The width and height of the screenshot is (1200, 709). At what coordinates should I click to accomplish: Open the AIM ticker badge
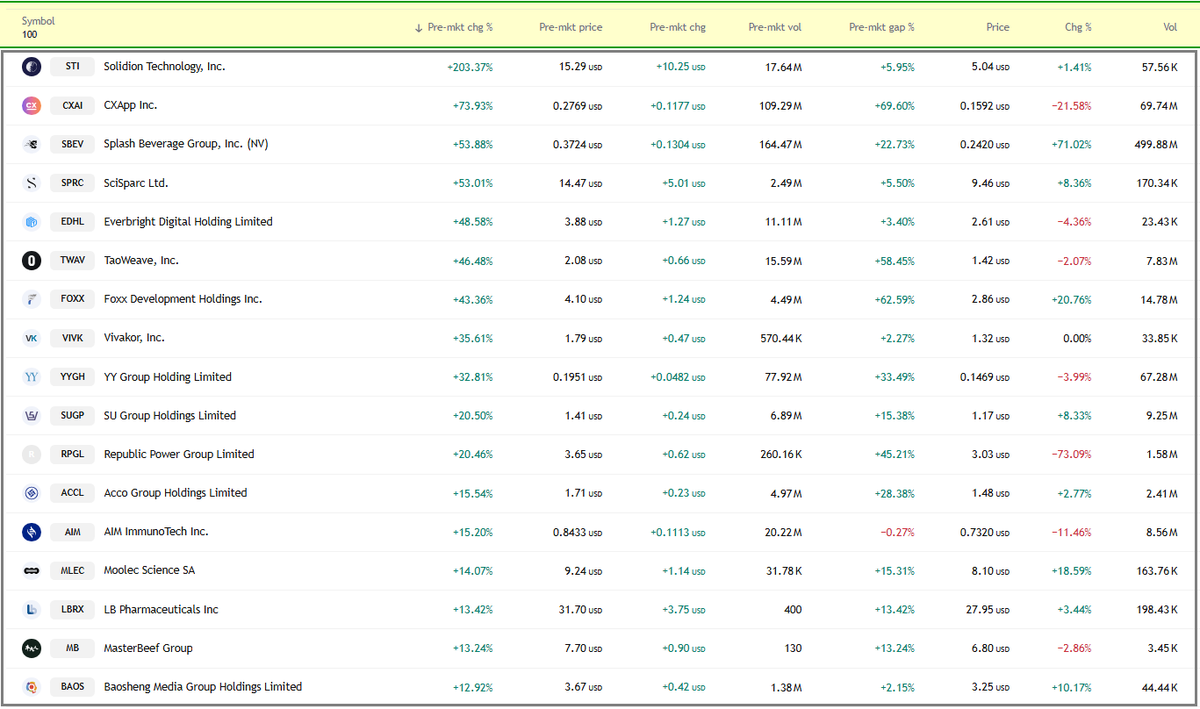72,532
